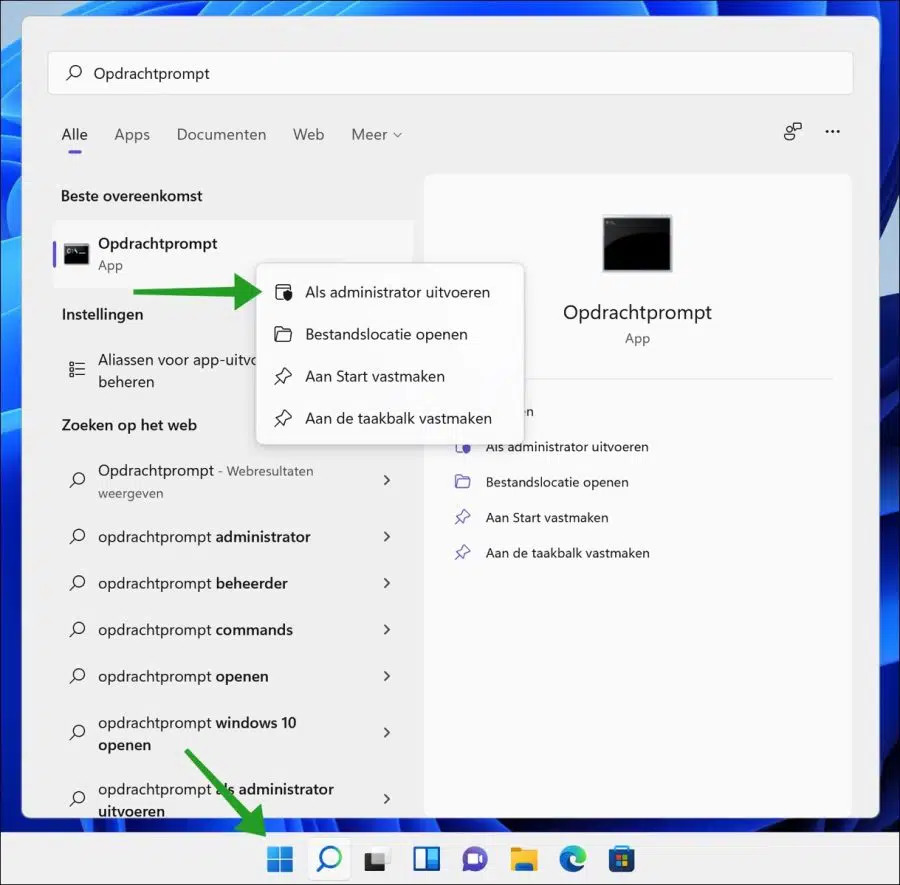Choose 'Aan de taakbalk vastmaken' in context menu

(x=390, y=418)
